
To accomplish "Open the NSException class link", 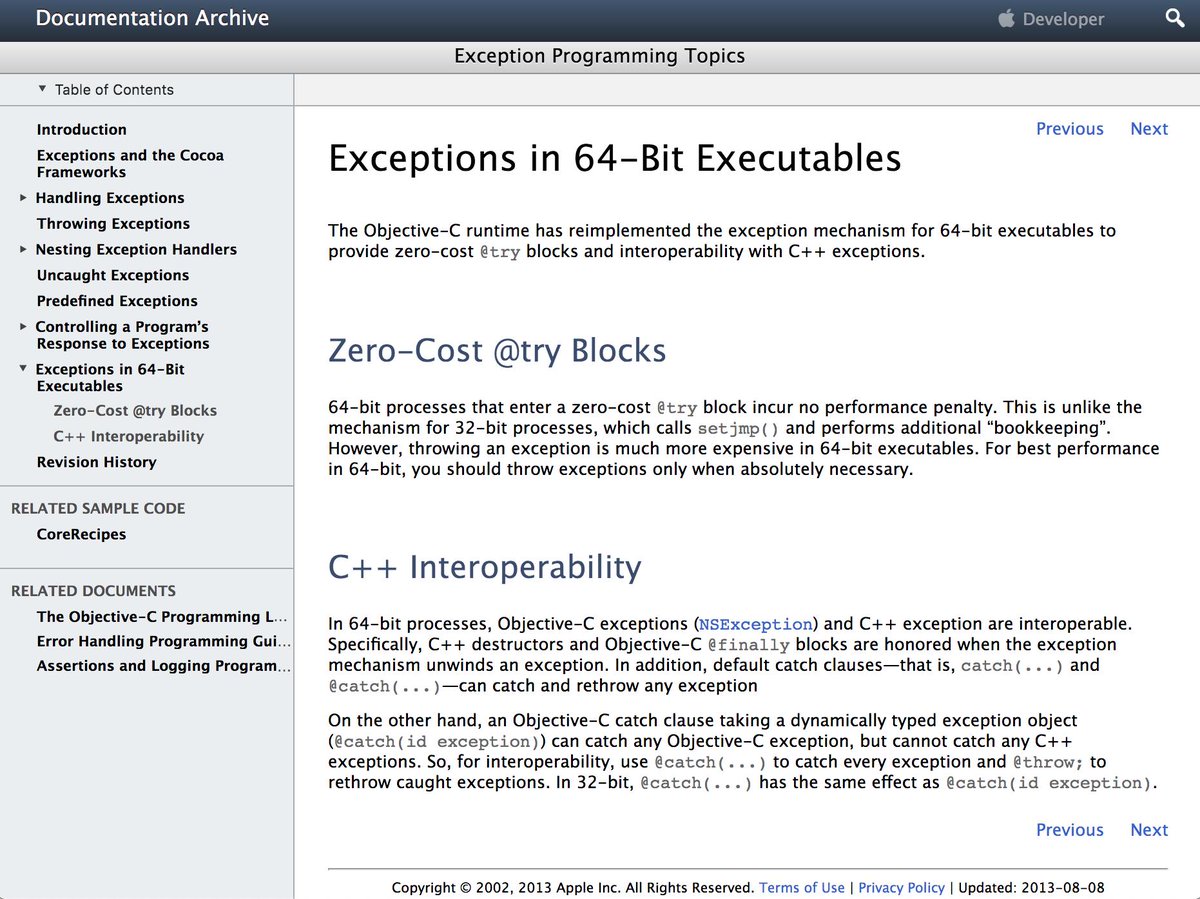I will 757,624.
